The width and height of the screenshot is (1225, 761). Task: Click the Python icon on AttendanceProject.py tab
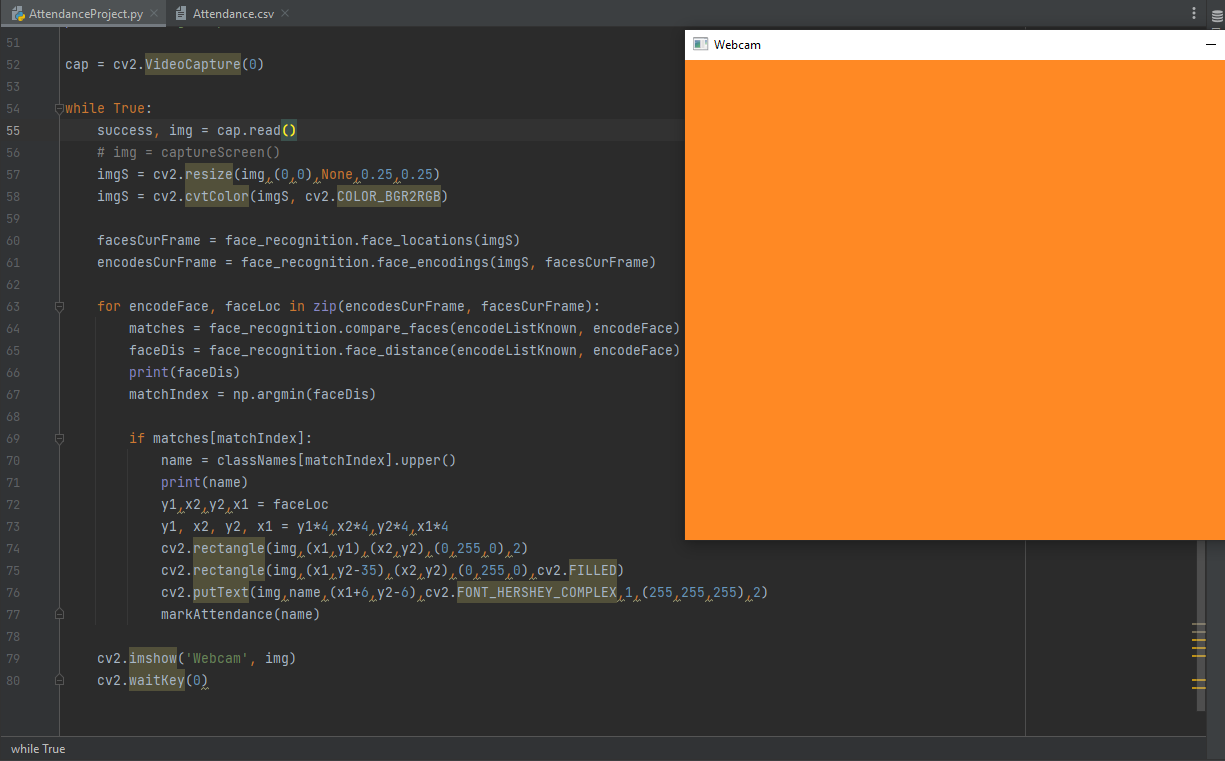point(18,14)
